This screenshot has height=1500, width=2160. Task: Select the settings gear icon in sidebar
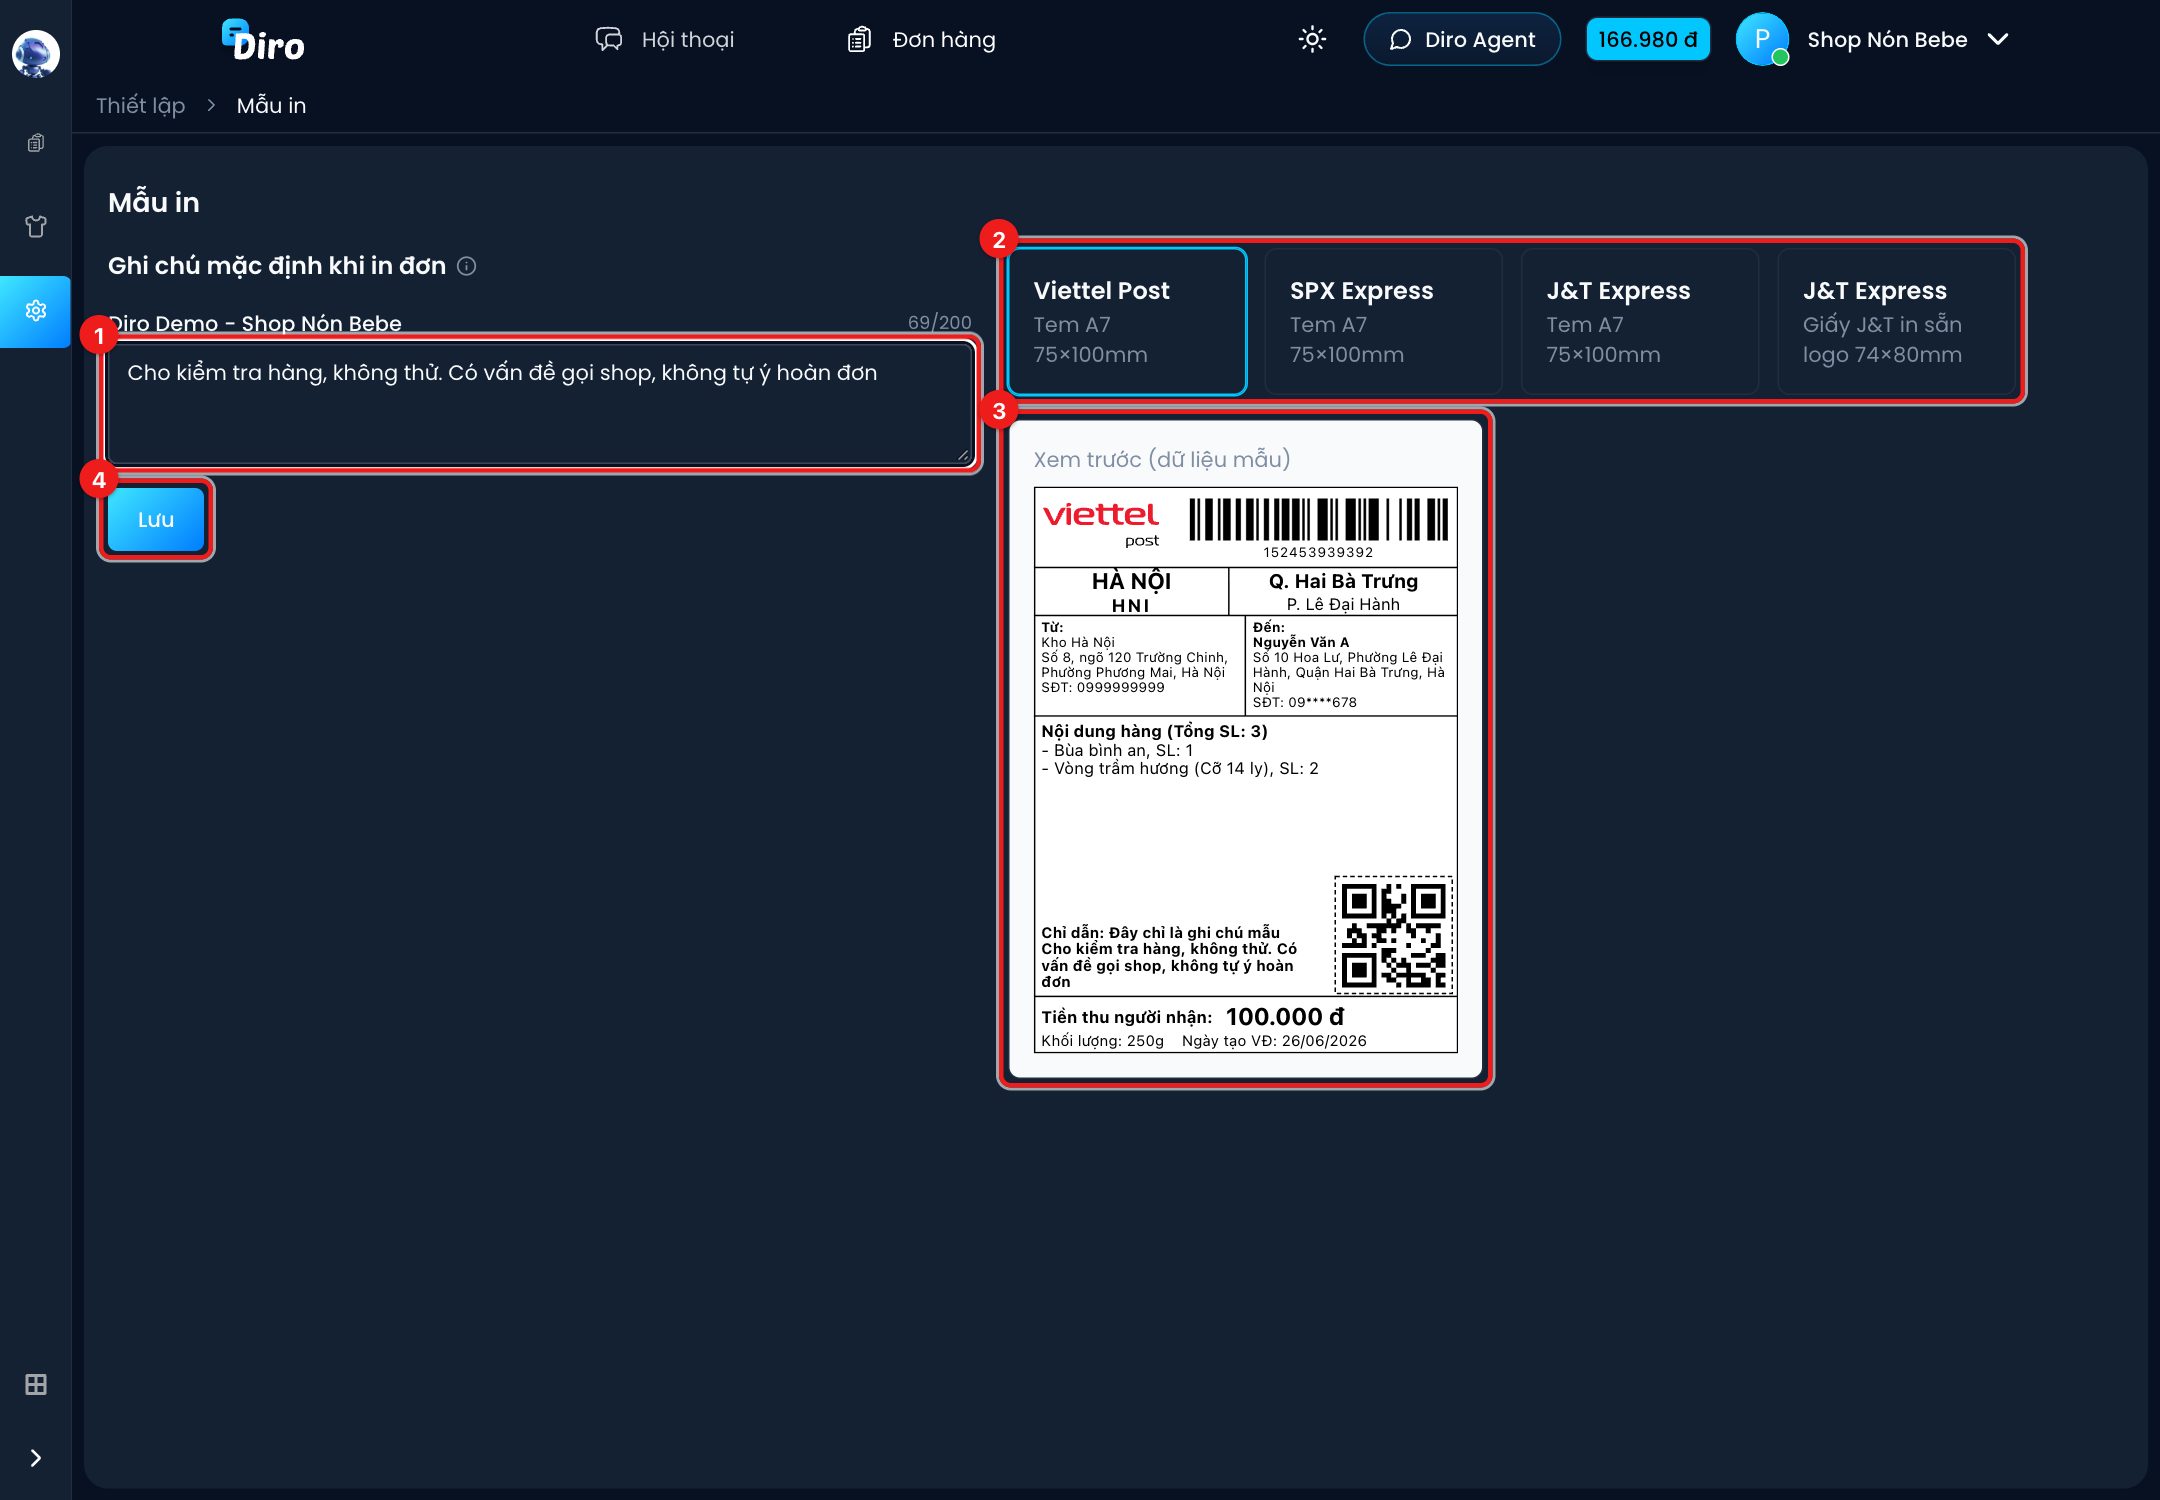36,311
